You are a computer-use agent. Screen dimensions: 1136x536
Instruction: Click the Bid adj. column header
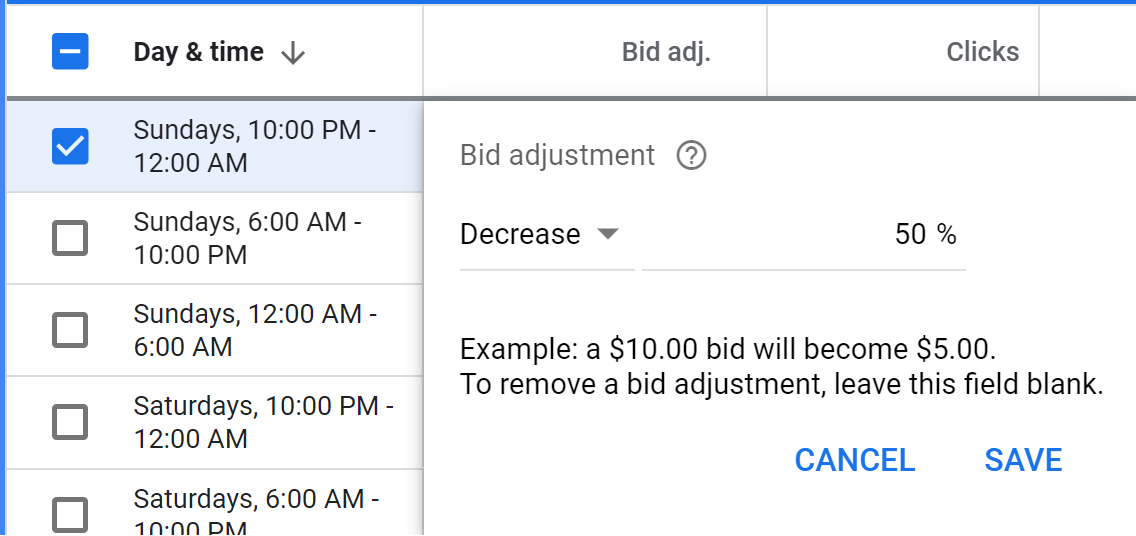[x=666, y=52]
